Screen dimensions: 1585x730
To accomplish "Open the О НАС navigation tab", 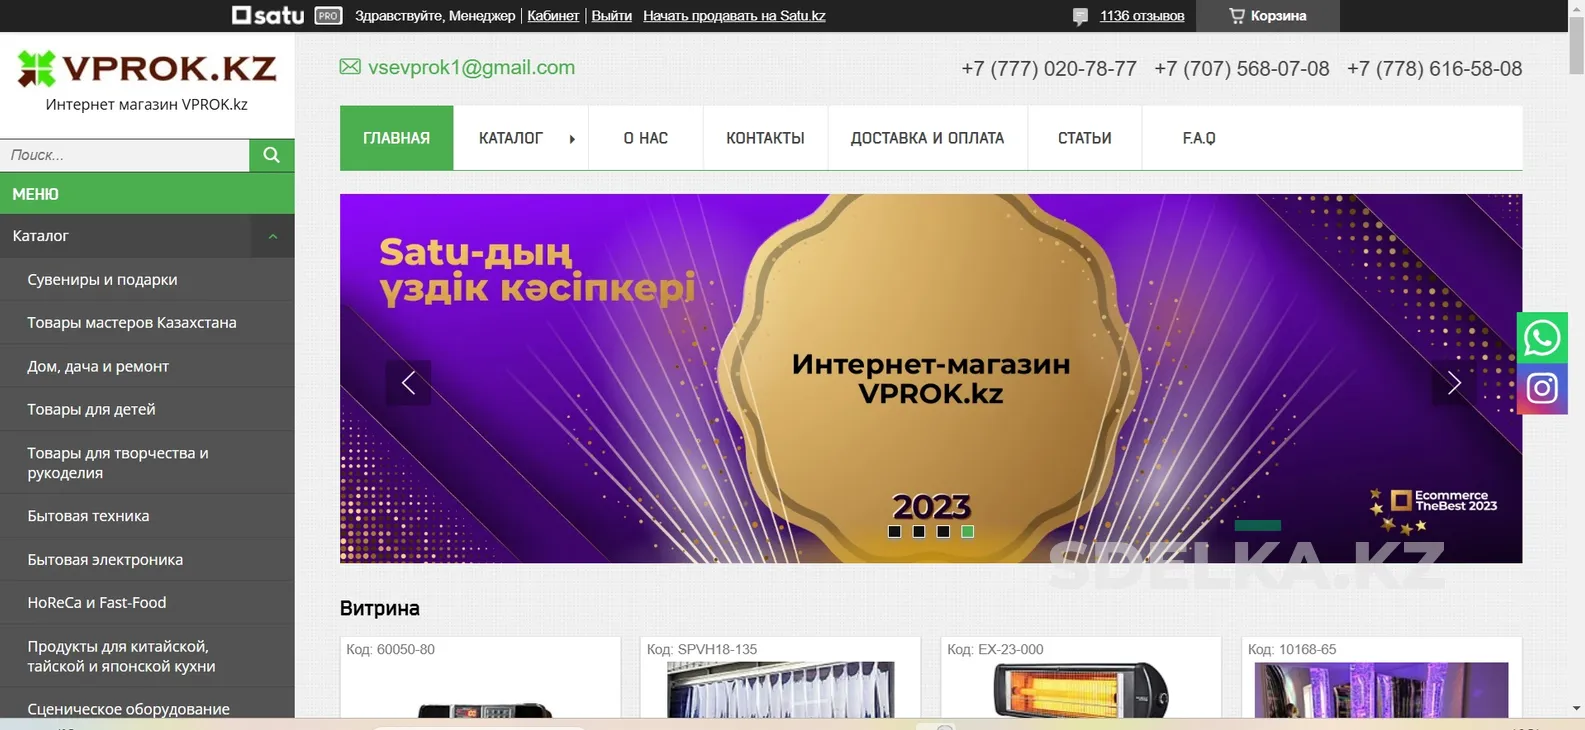I will click(646, 138).
